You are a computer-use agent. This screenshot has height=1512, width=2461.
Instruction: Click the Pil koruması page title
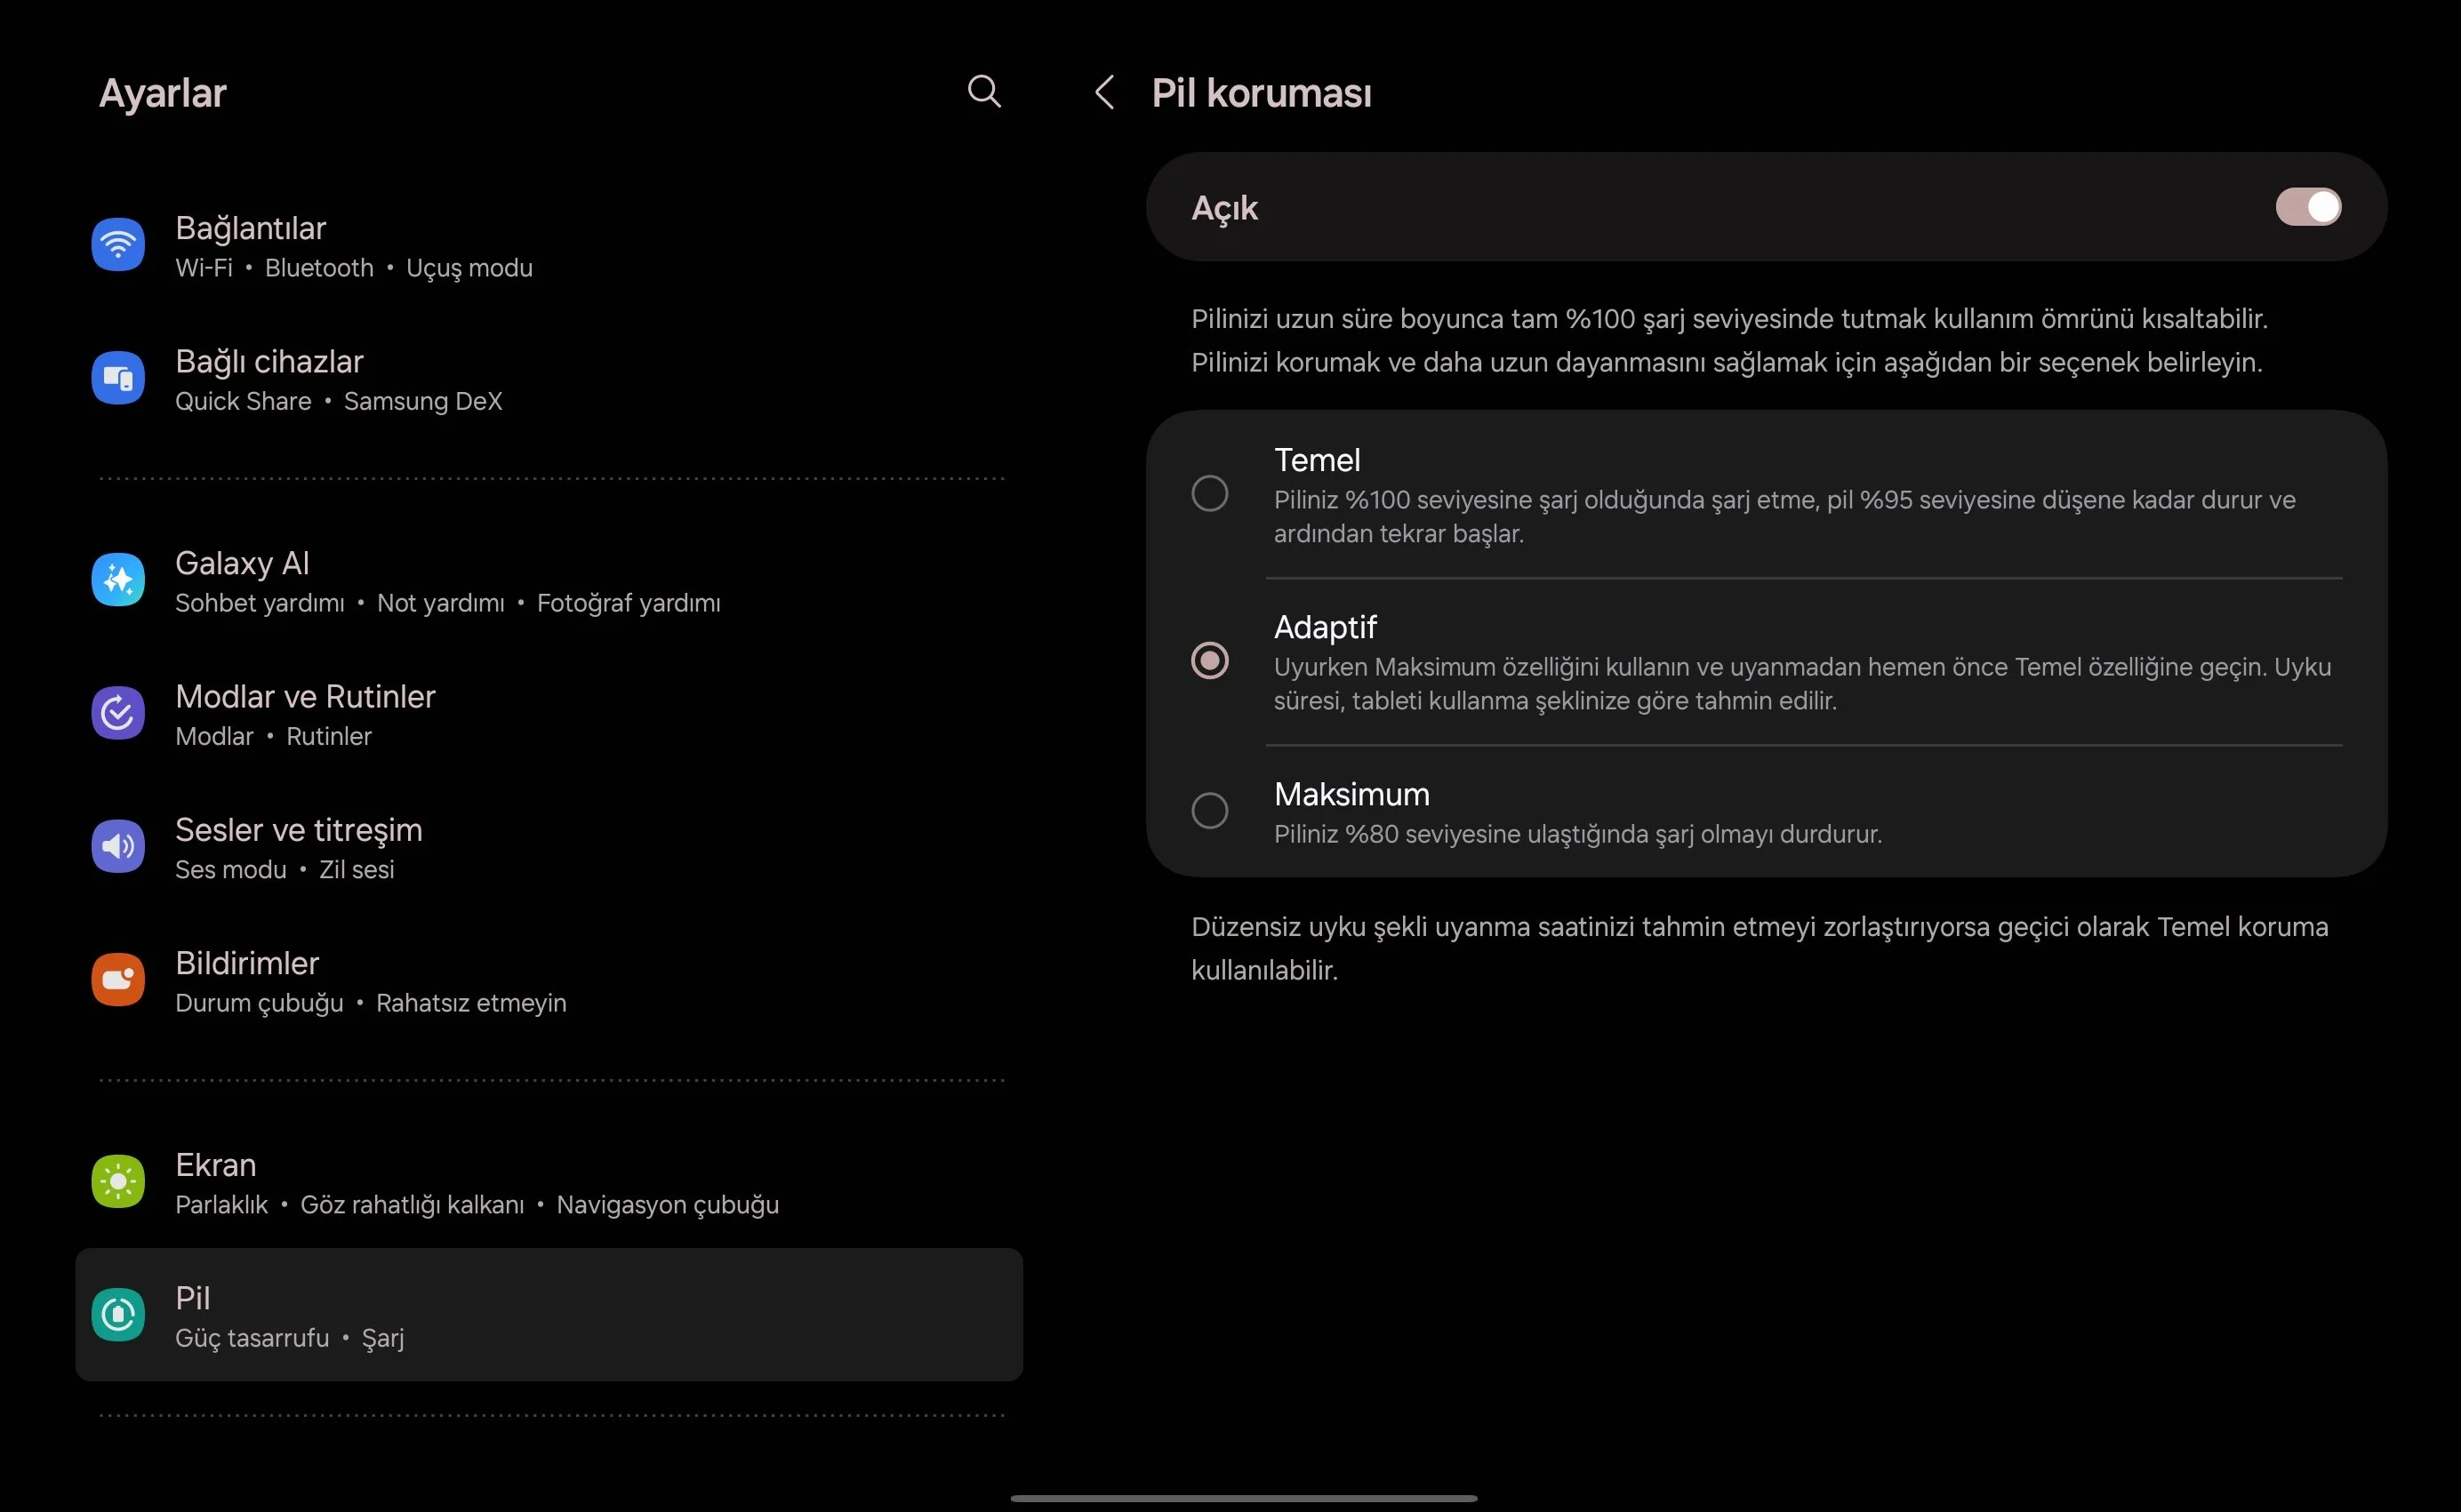(1261, 92)
